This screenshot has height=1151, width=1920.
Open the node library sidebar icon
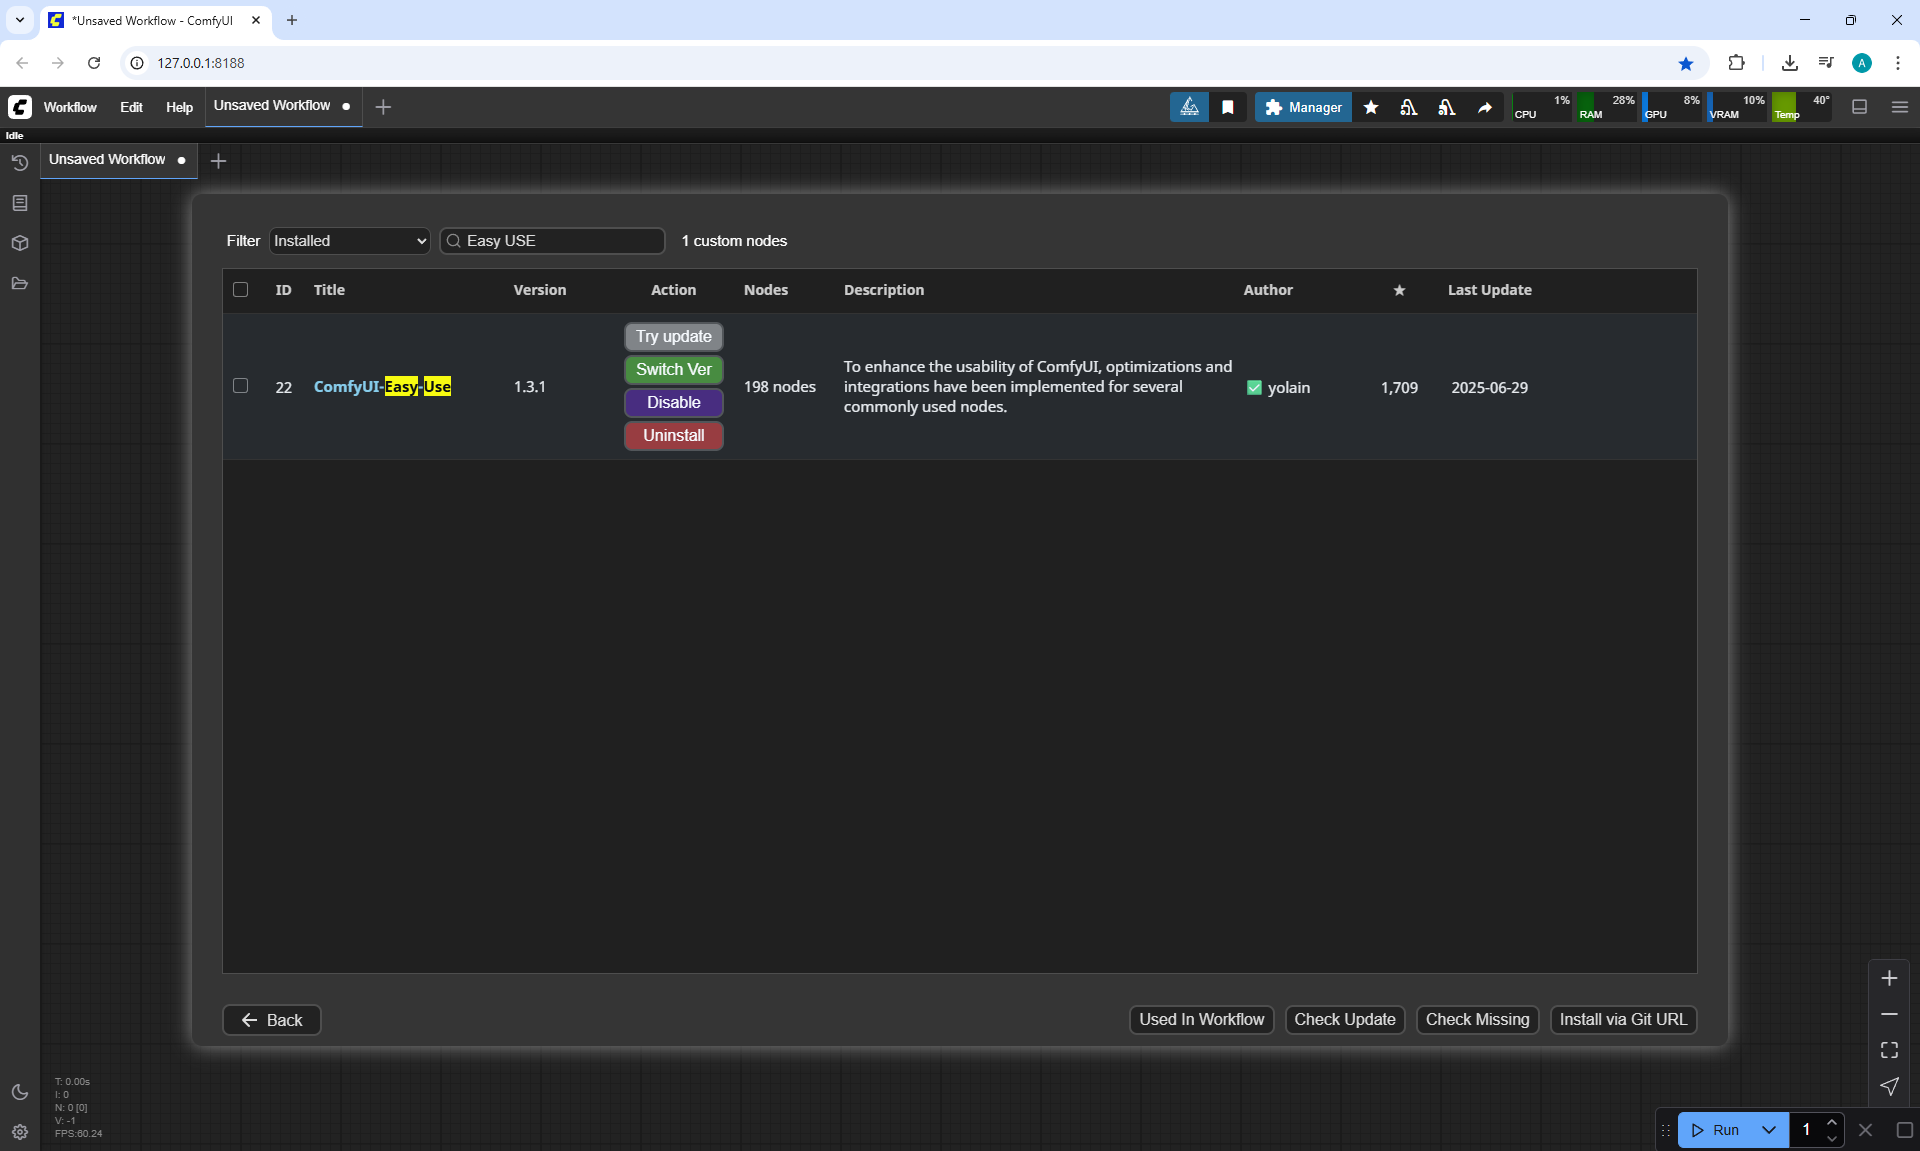[19, 203]
